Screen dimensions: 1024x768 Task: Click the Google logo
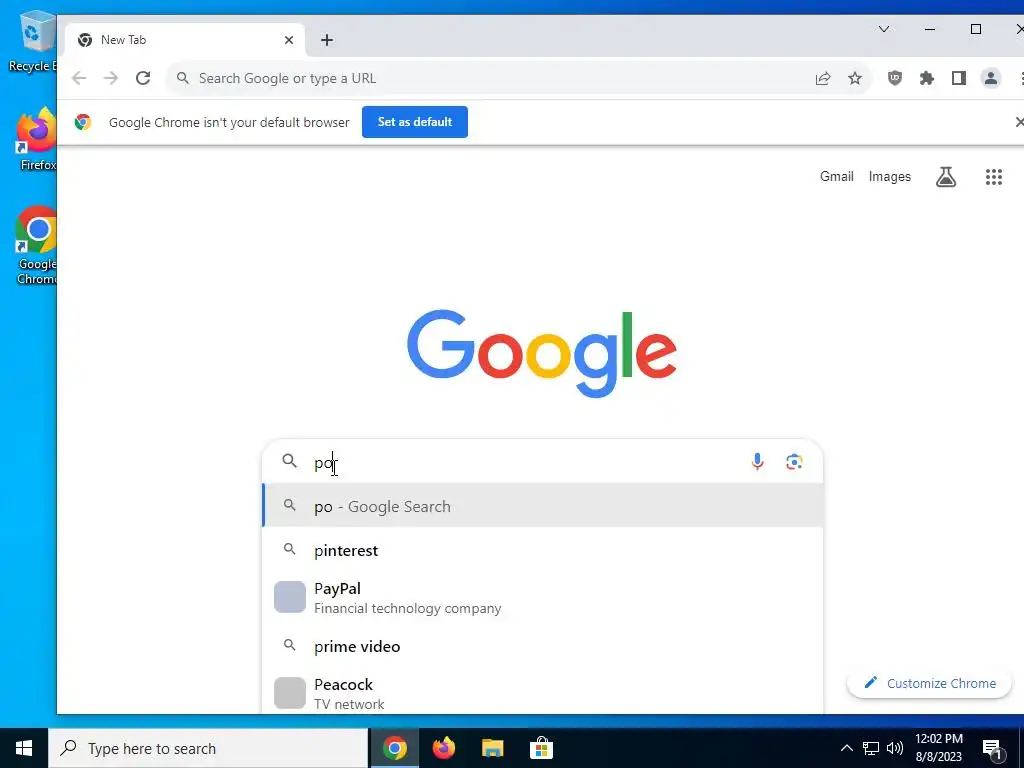click(x=541, y=353)
